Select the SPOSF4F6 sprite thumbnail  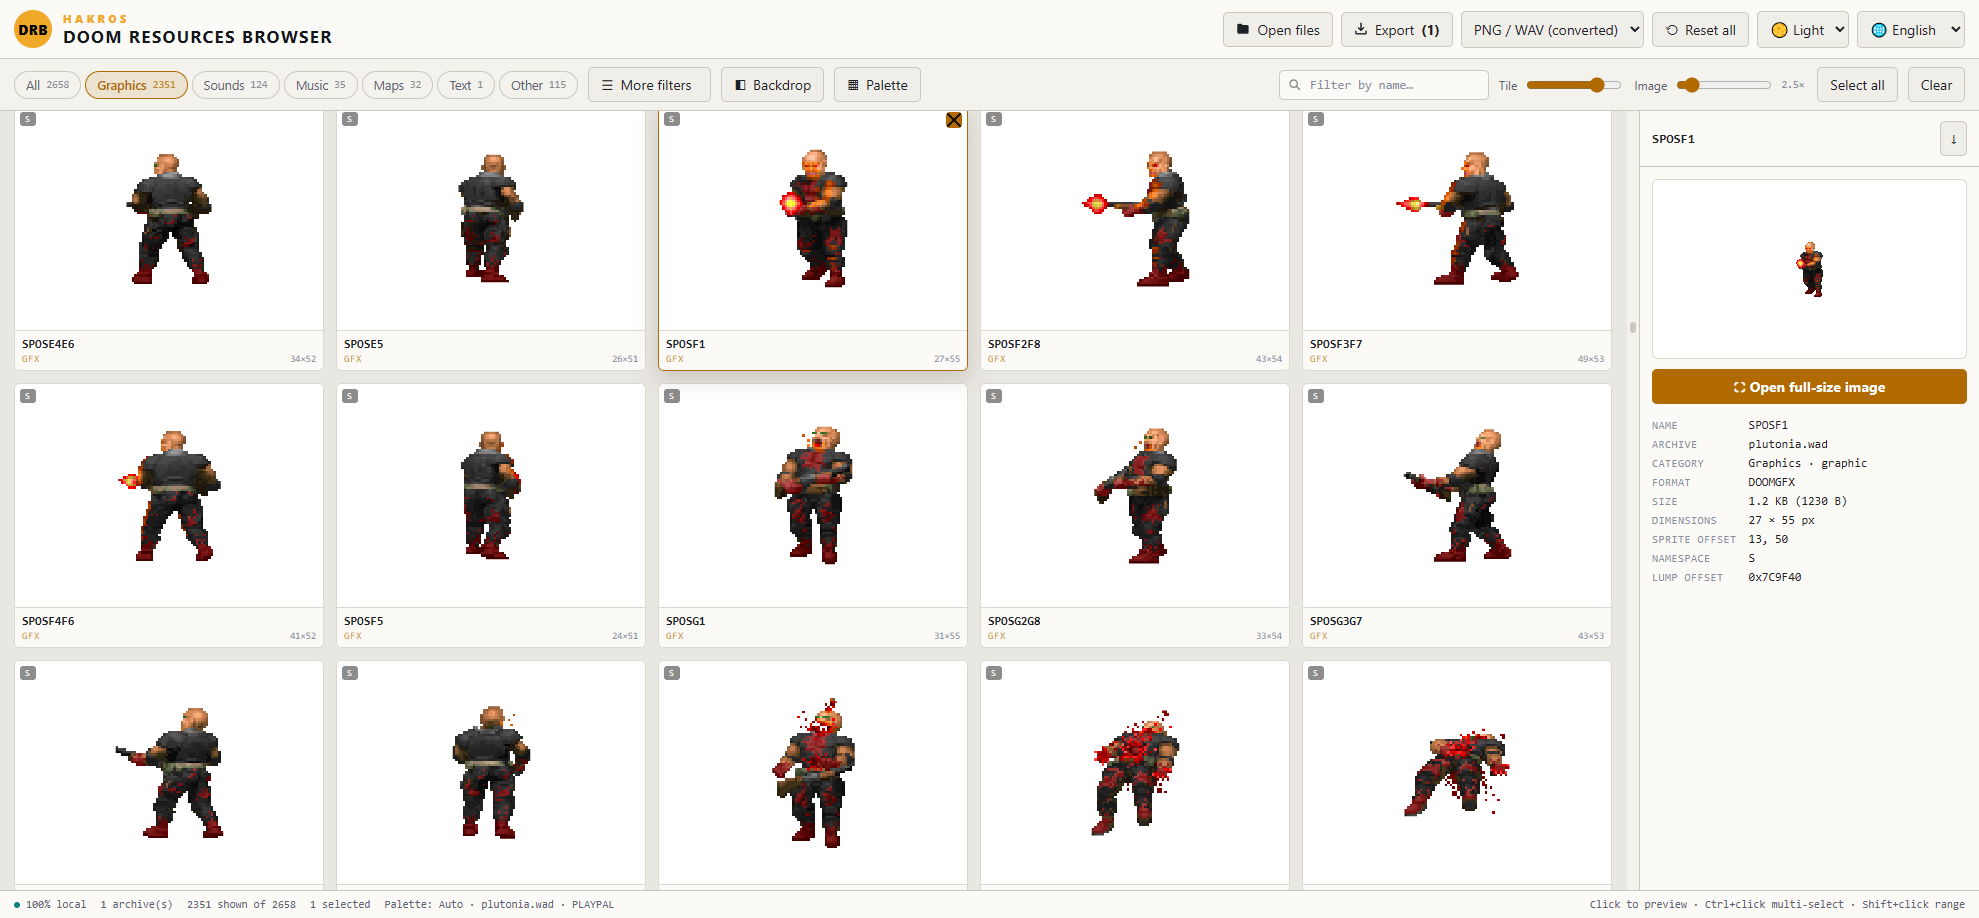coord(169,496)
